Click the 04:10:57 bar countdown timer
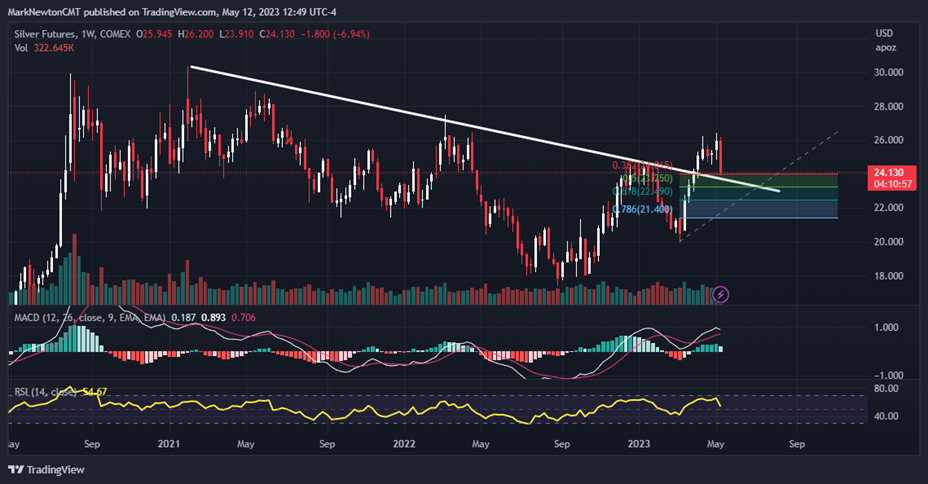 [891, 185]
